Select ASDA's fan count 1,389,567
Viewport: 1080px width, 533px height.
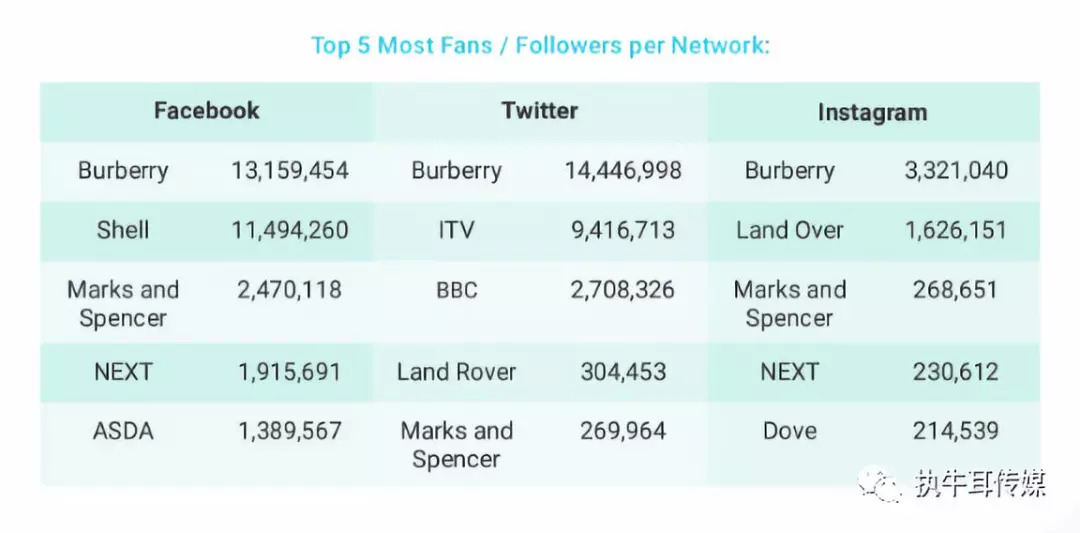pos(290,432)
